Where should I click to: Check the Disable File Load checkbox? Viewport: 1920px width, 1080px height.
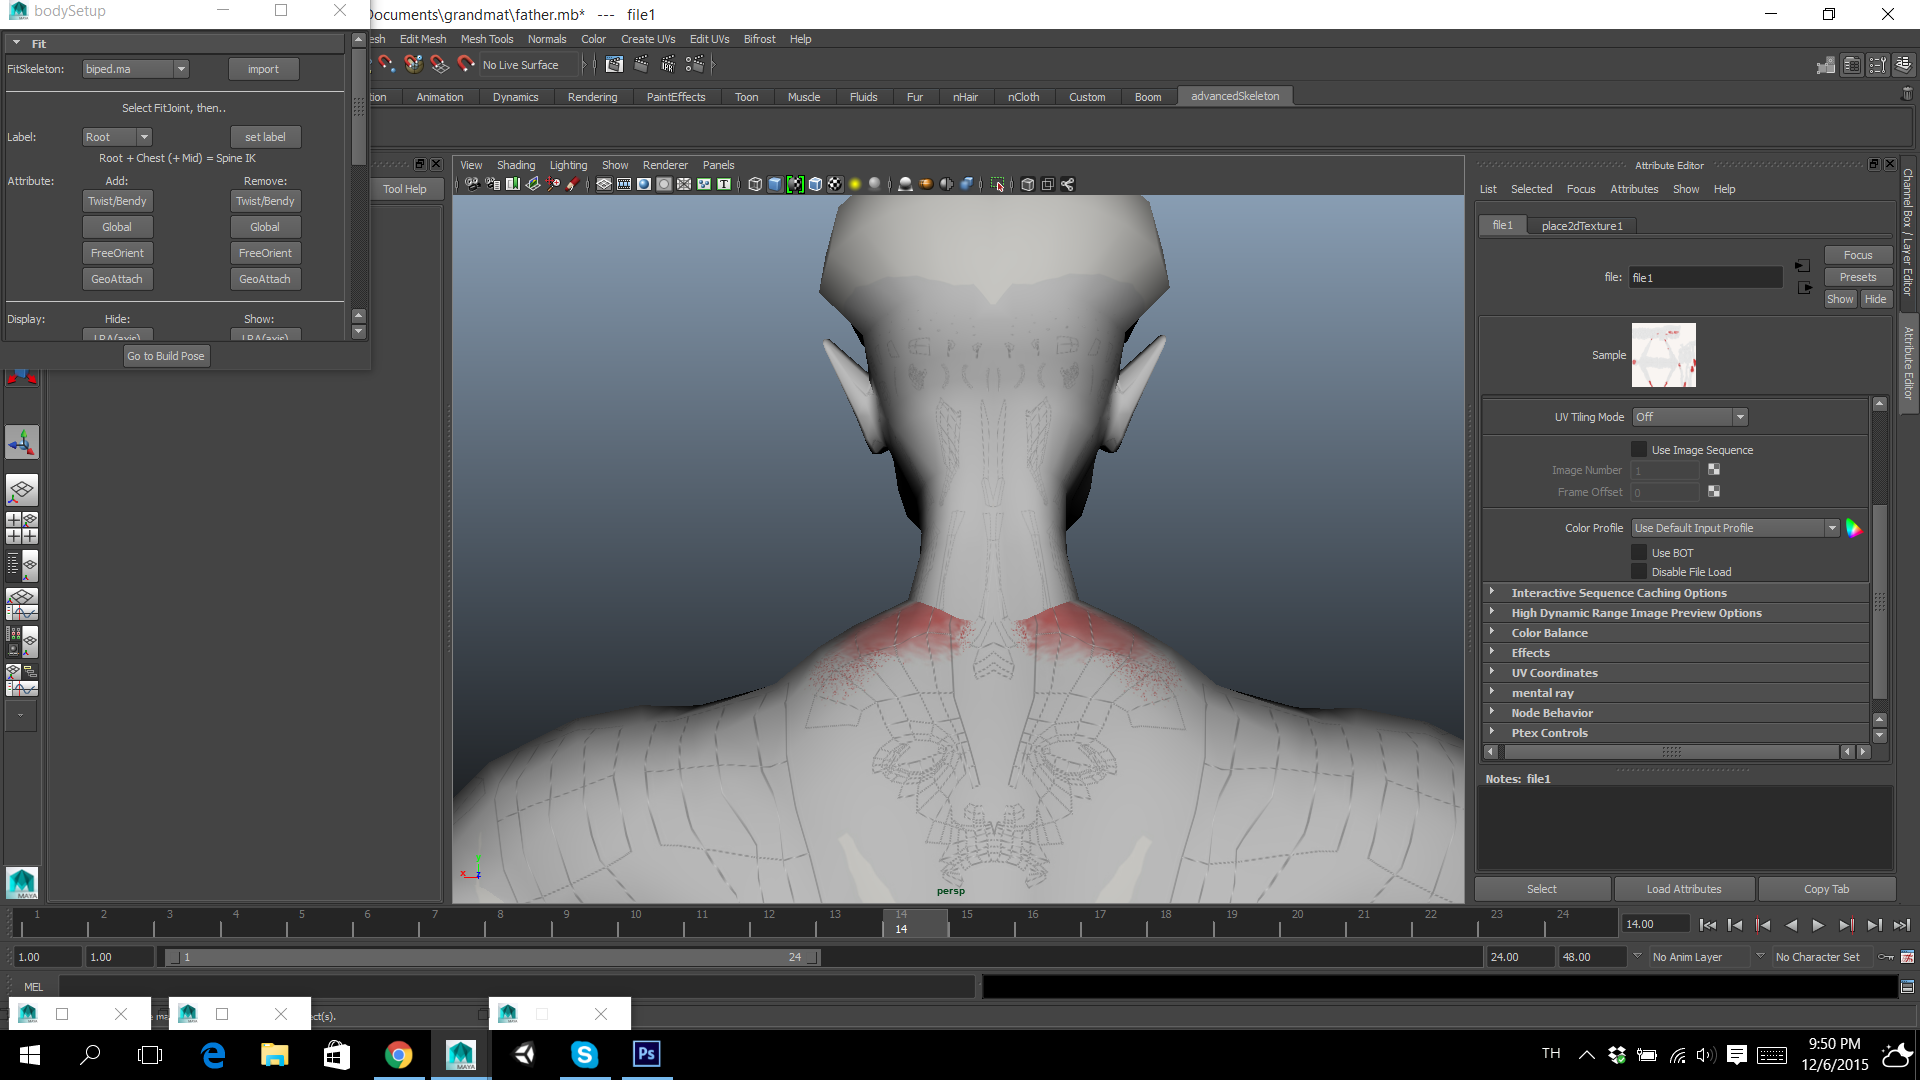click(x=1639, y=571)
